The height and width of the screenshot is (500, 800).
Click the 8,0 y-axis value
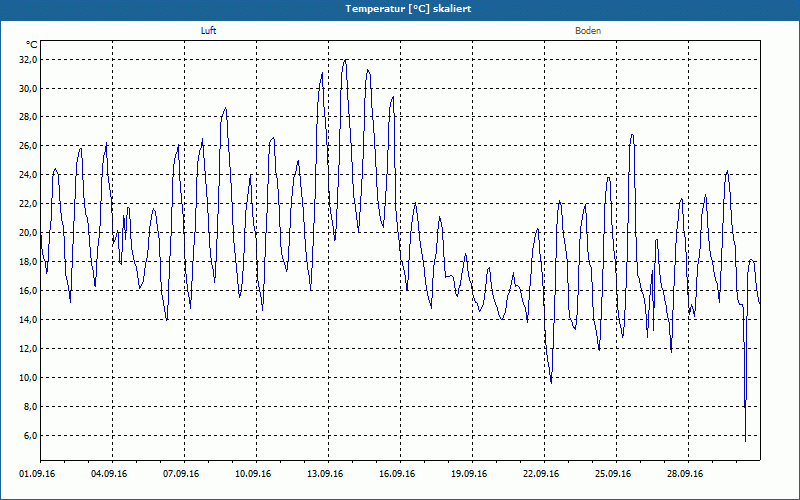click(x=30, y=407)
